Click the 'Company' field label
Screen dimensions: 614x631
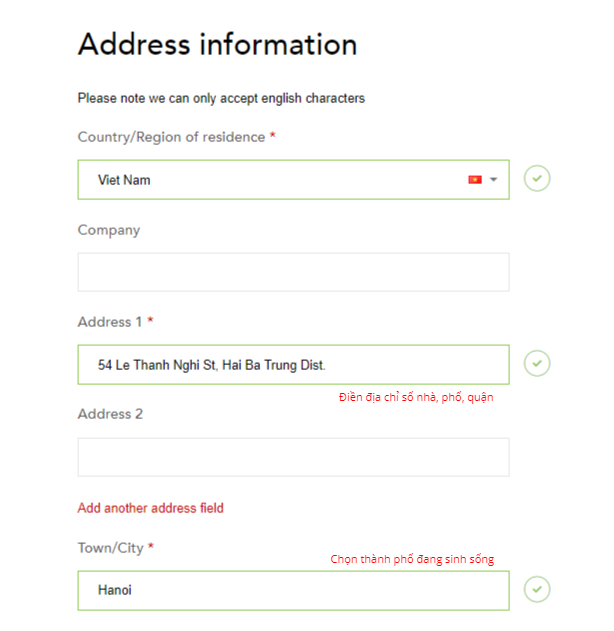click(x=109, y=230)
